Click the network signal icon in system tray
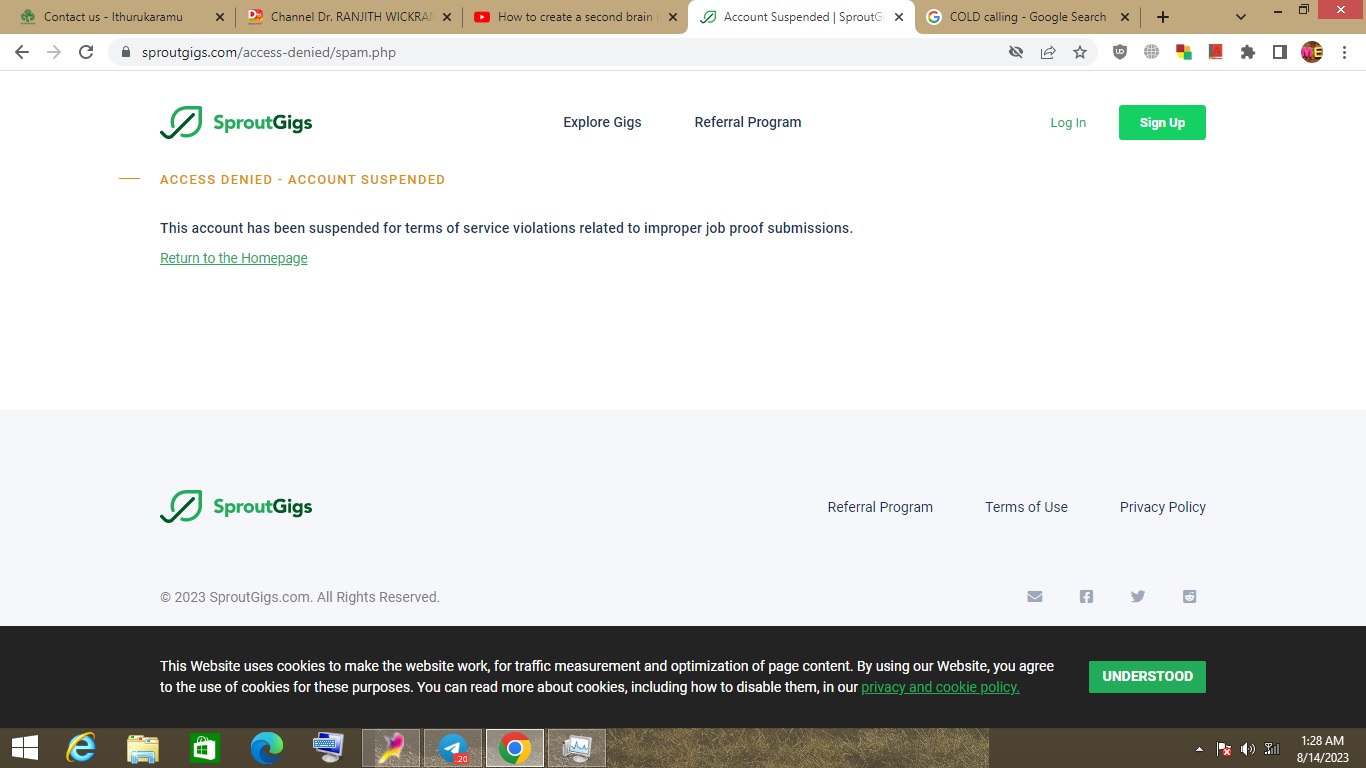This screenshot has height=768, width=1366. 1272,749
